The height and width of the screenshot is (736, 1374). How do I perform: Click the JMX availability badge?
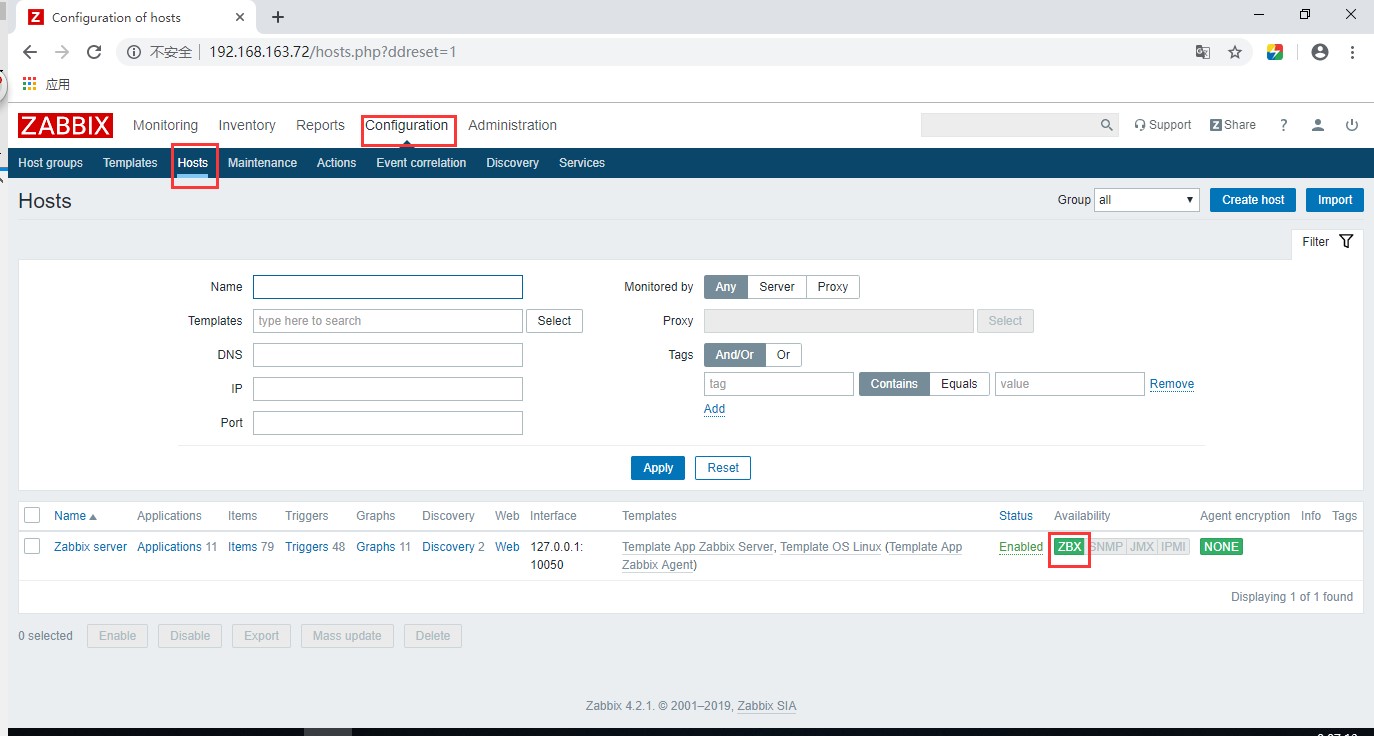[1141, 547]
